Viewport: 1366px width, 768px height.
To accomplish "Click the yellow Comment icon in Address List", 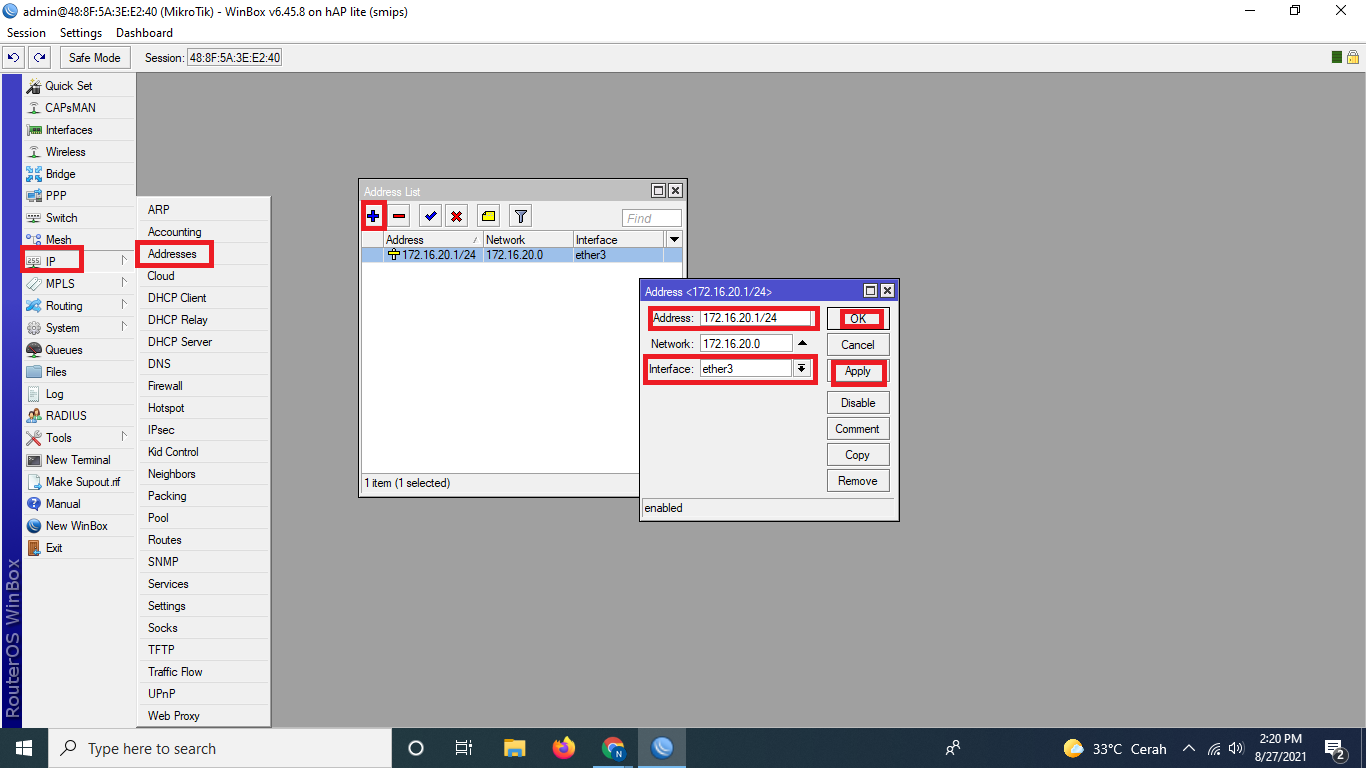I will (x=487, y=216).
